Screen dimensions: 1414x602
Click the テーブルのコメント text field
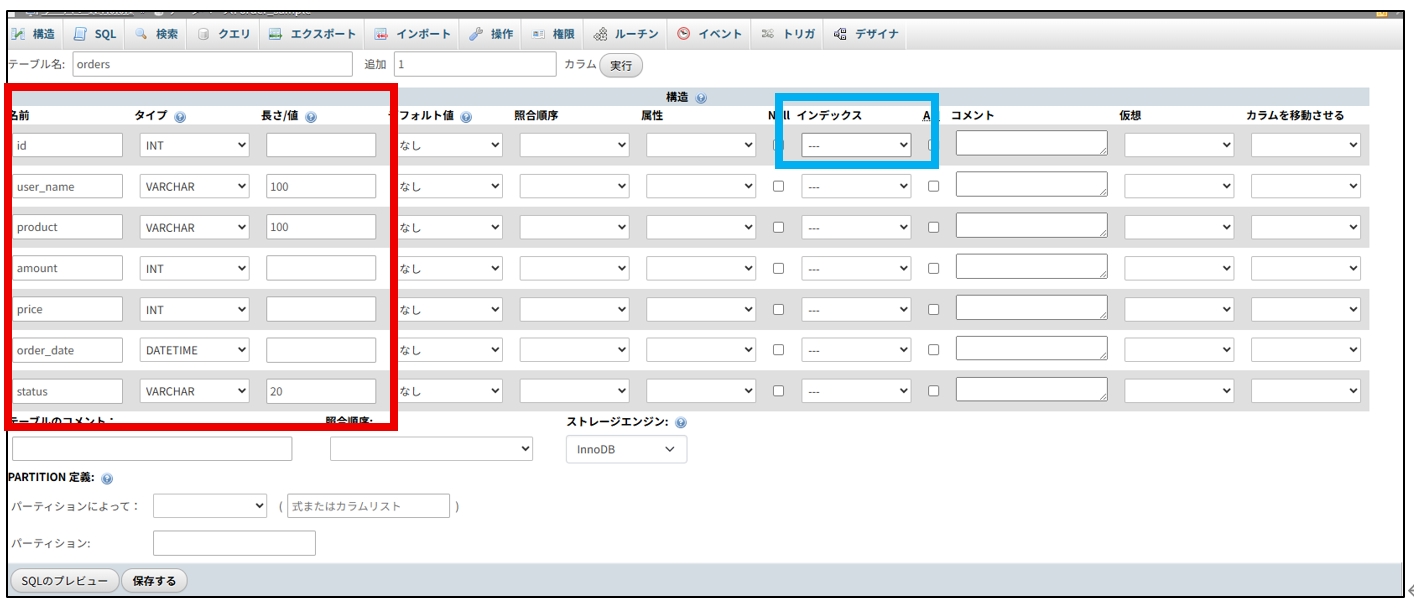click(x=152, y=449)
